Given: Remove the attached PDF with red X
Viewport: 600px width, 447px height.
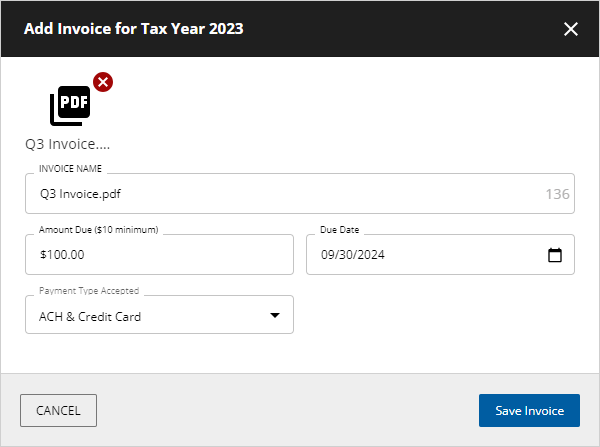Looking at the screenshot, I should [x=103, y=82].
